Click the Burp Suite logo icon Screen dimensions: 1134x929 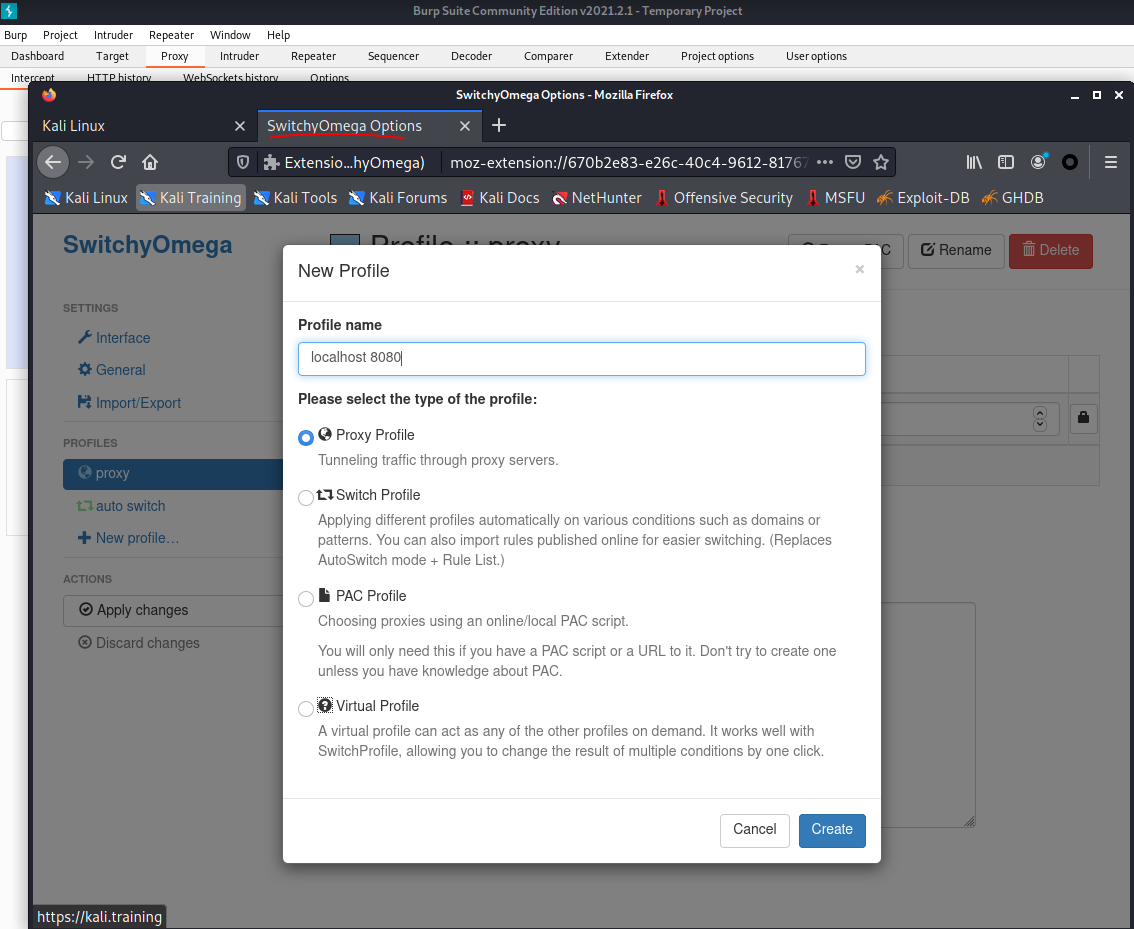[x=9, y=11]
